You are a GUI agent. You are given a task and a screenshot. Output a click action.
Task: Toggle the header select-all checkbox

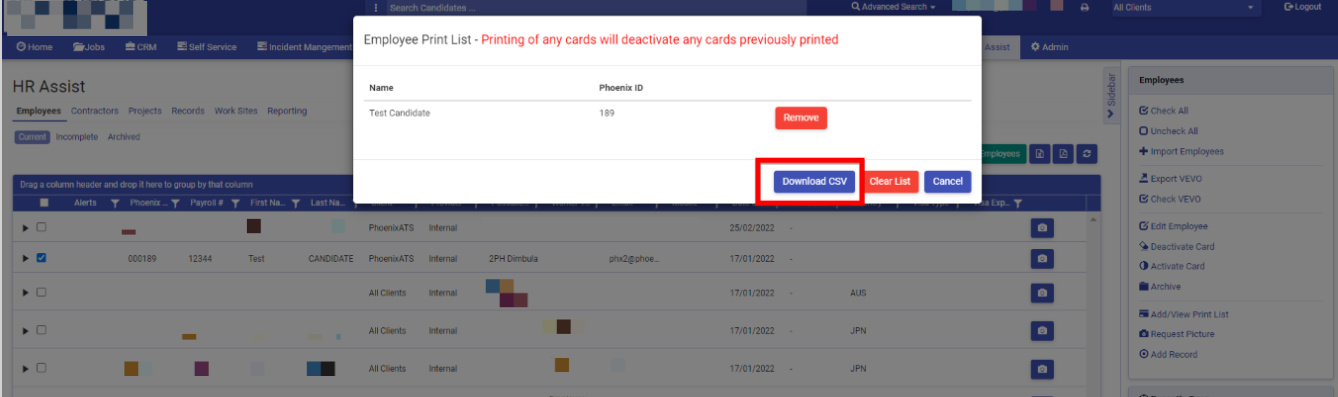point(43,203)
